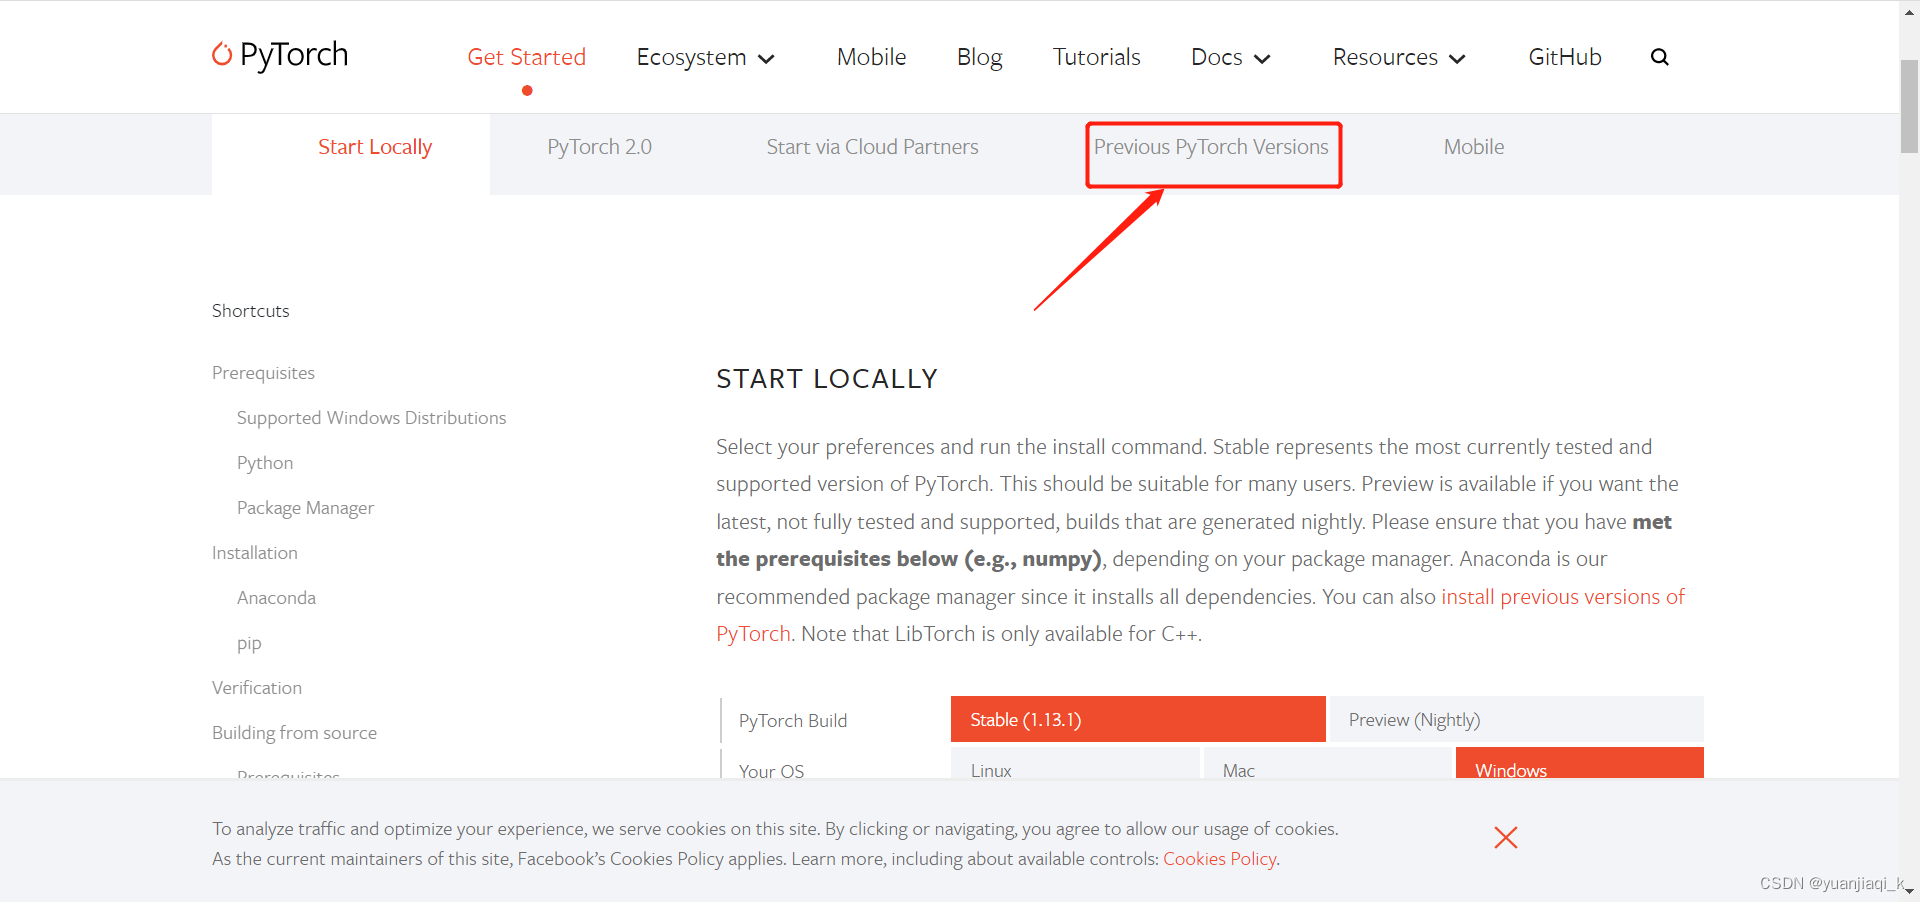
Task: Switch to Start via Cloud Partners tab
Action: point(872,147)
